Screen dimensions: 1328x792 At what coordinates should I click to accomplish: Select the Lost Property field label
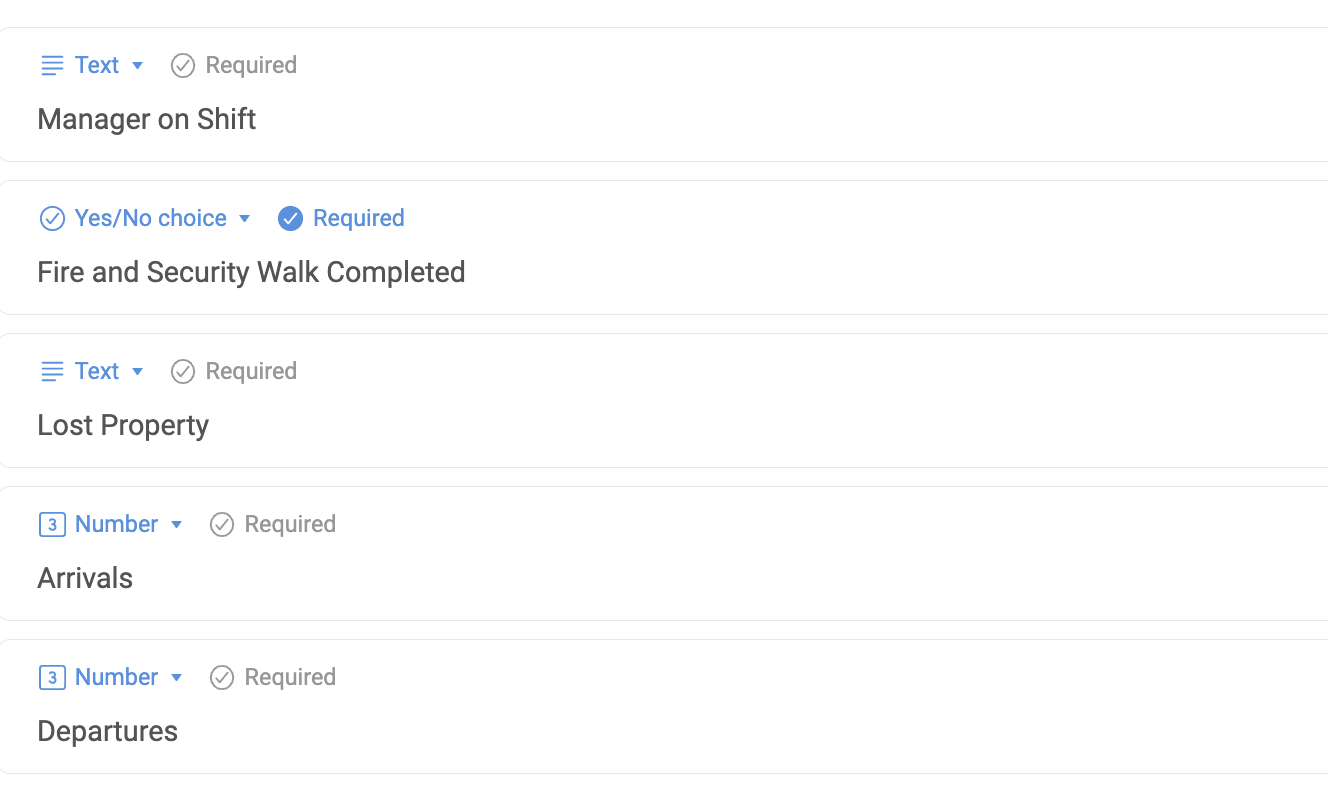coord(123,426)
